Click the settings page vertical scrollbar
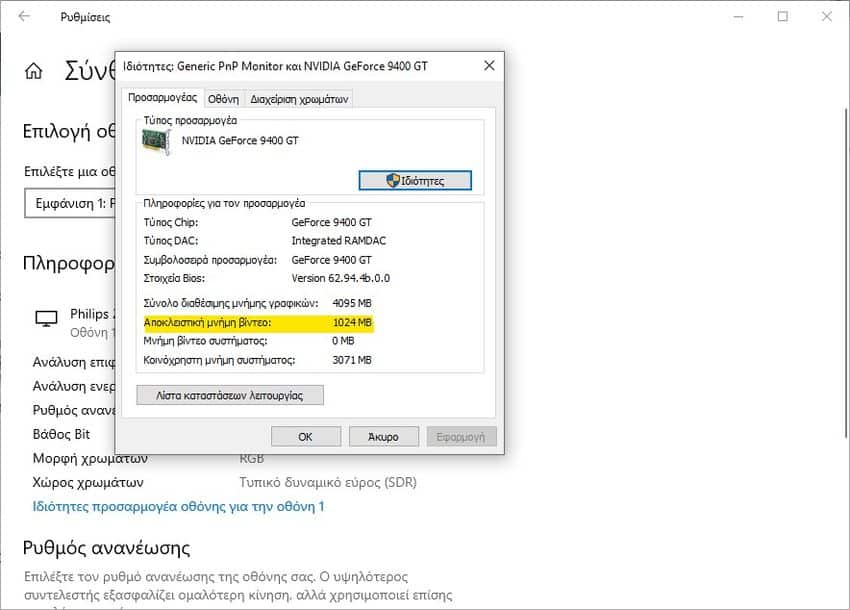The height and width of the screenshot is (610, 850). 846,271
